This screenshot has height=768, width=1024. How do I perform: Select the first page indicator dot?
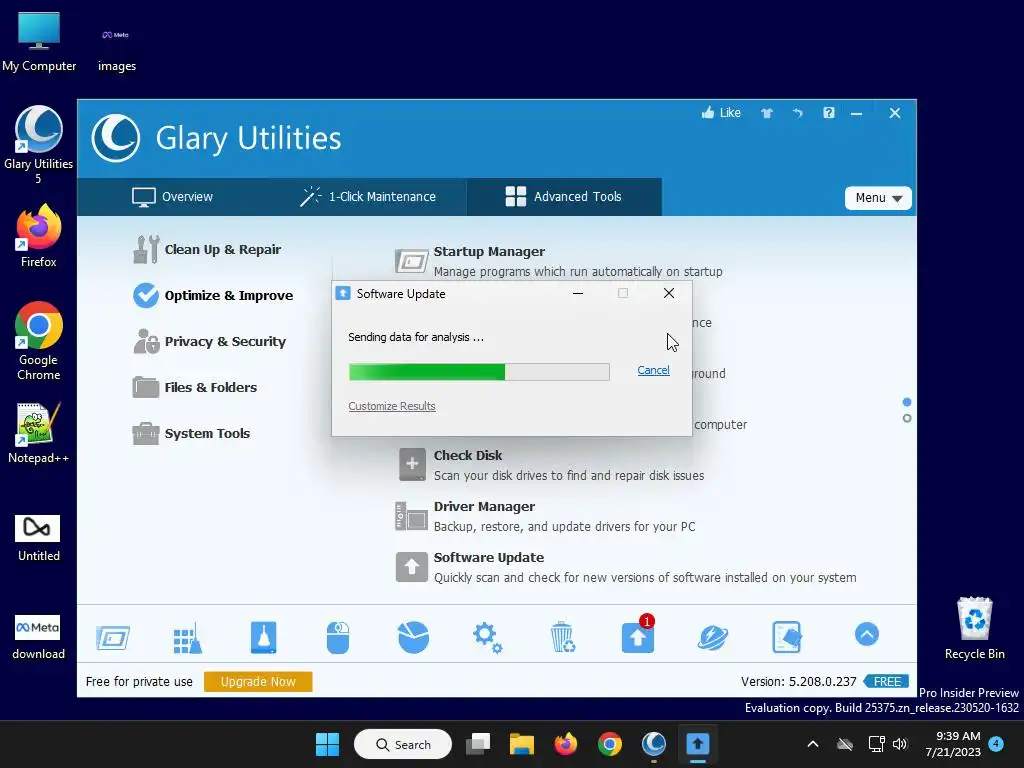(907, 402)
